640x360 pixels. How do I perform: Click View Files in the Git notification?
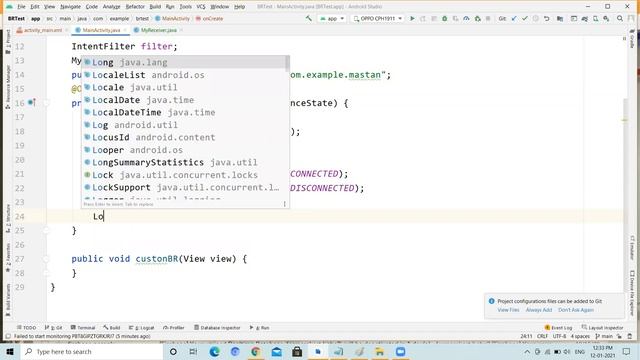[508, 310]
